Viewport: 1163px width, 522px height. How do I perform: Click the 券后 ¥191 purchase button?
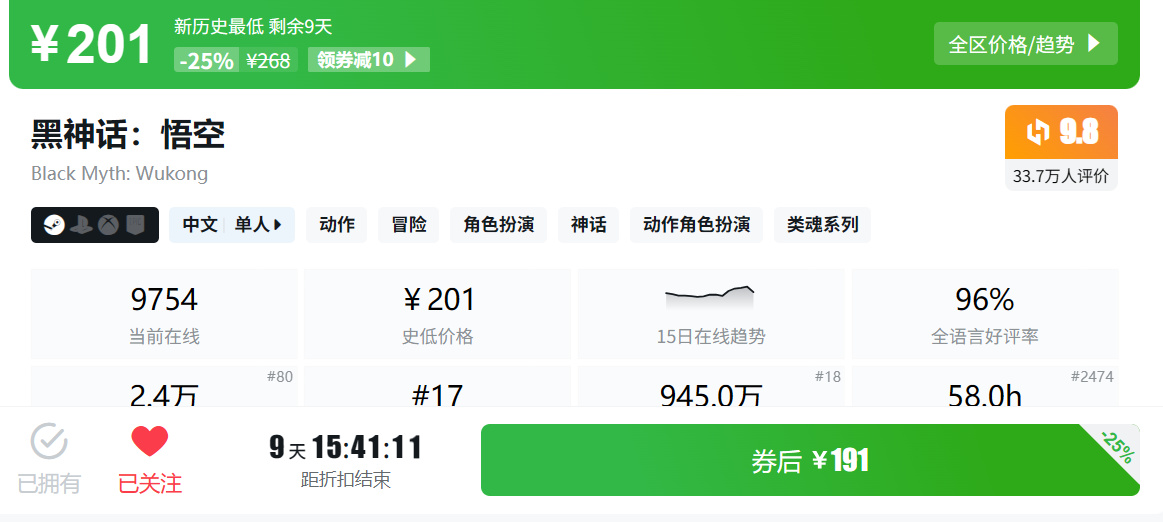pyautogui.click(x=810, y=460)
